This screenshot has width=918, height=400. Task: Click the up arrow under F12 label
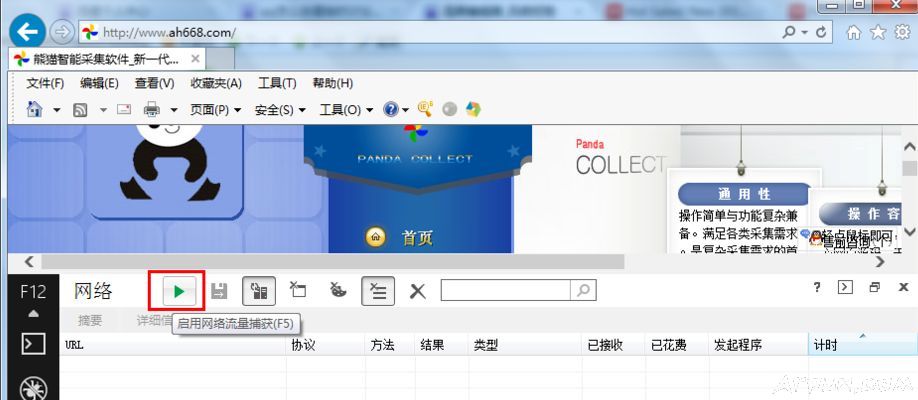tap(33, 314)
